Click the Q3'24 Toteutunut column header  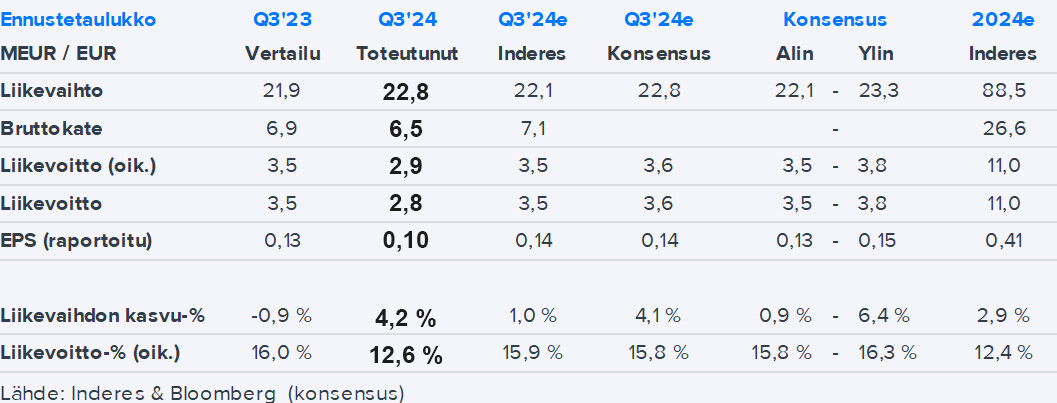click(407, 20)
